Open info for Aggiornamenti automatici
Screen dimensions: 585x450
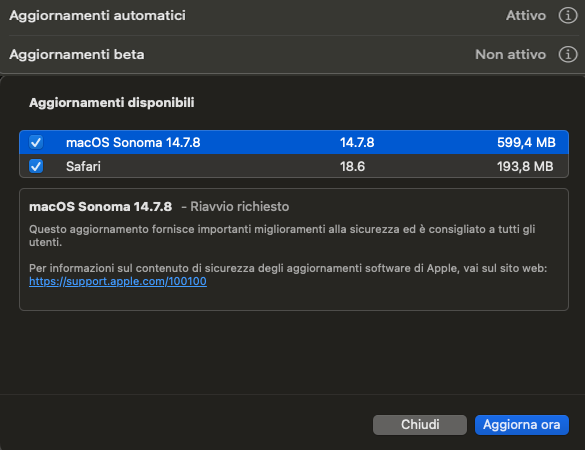point(568,16)
